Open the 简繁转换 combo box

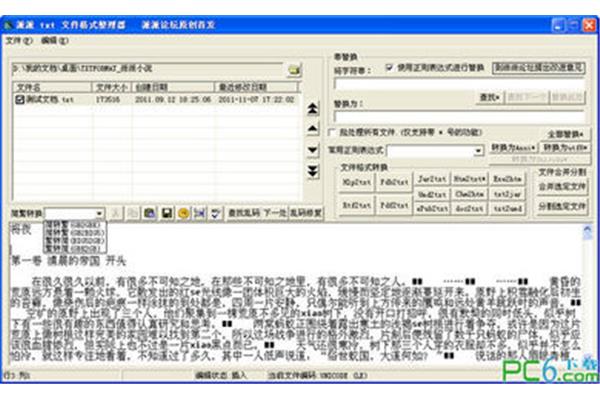pyautogui.click(x=99, y=213)
